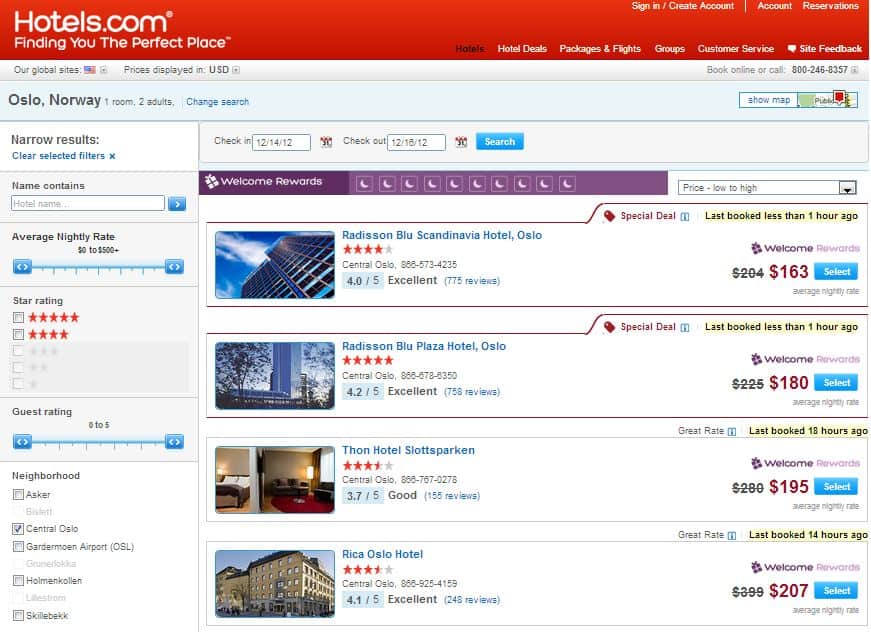Screen dimensions: 871x632
Task: Open Customer Service tab
Action: pyautogui.click(x=735, y=49)
